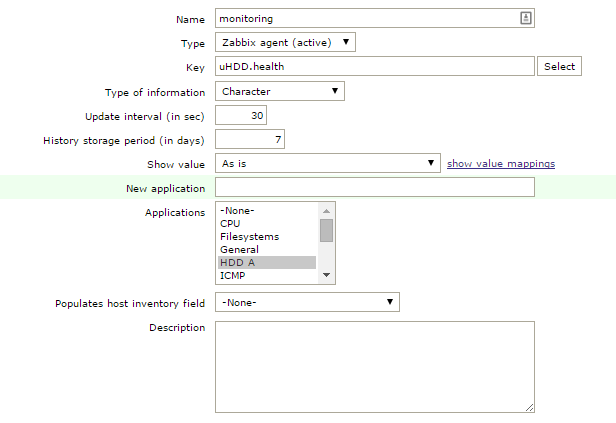Click the Update interval field

pyautogui.click(x=241, y=115)
